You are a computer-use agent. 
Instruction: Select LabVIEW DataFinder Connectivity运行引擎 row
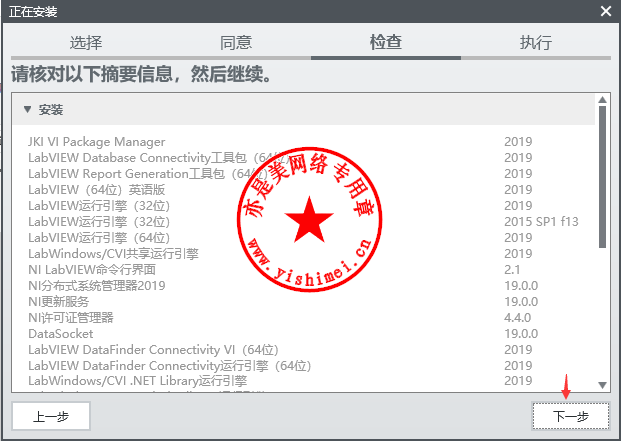pos(304,365)
